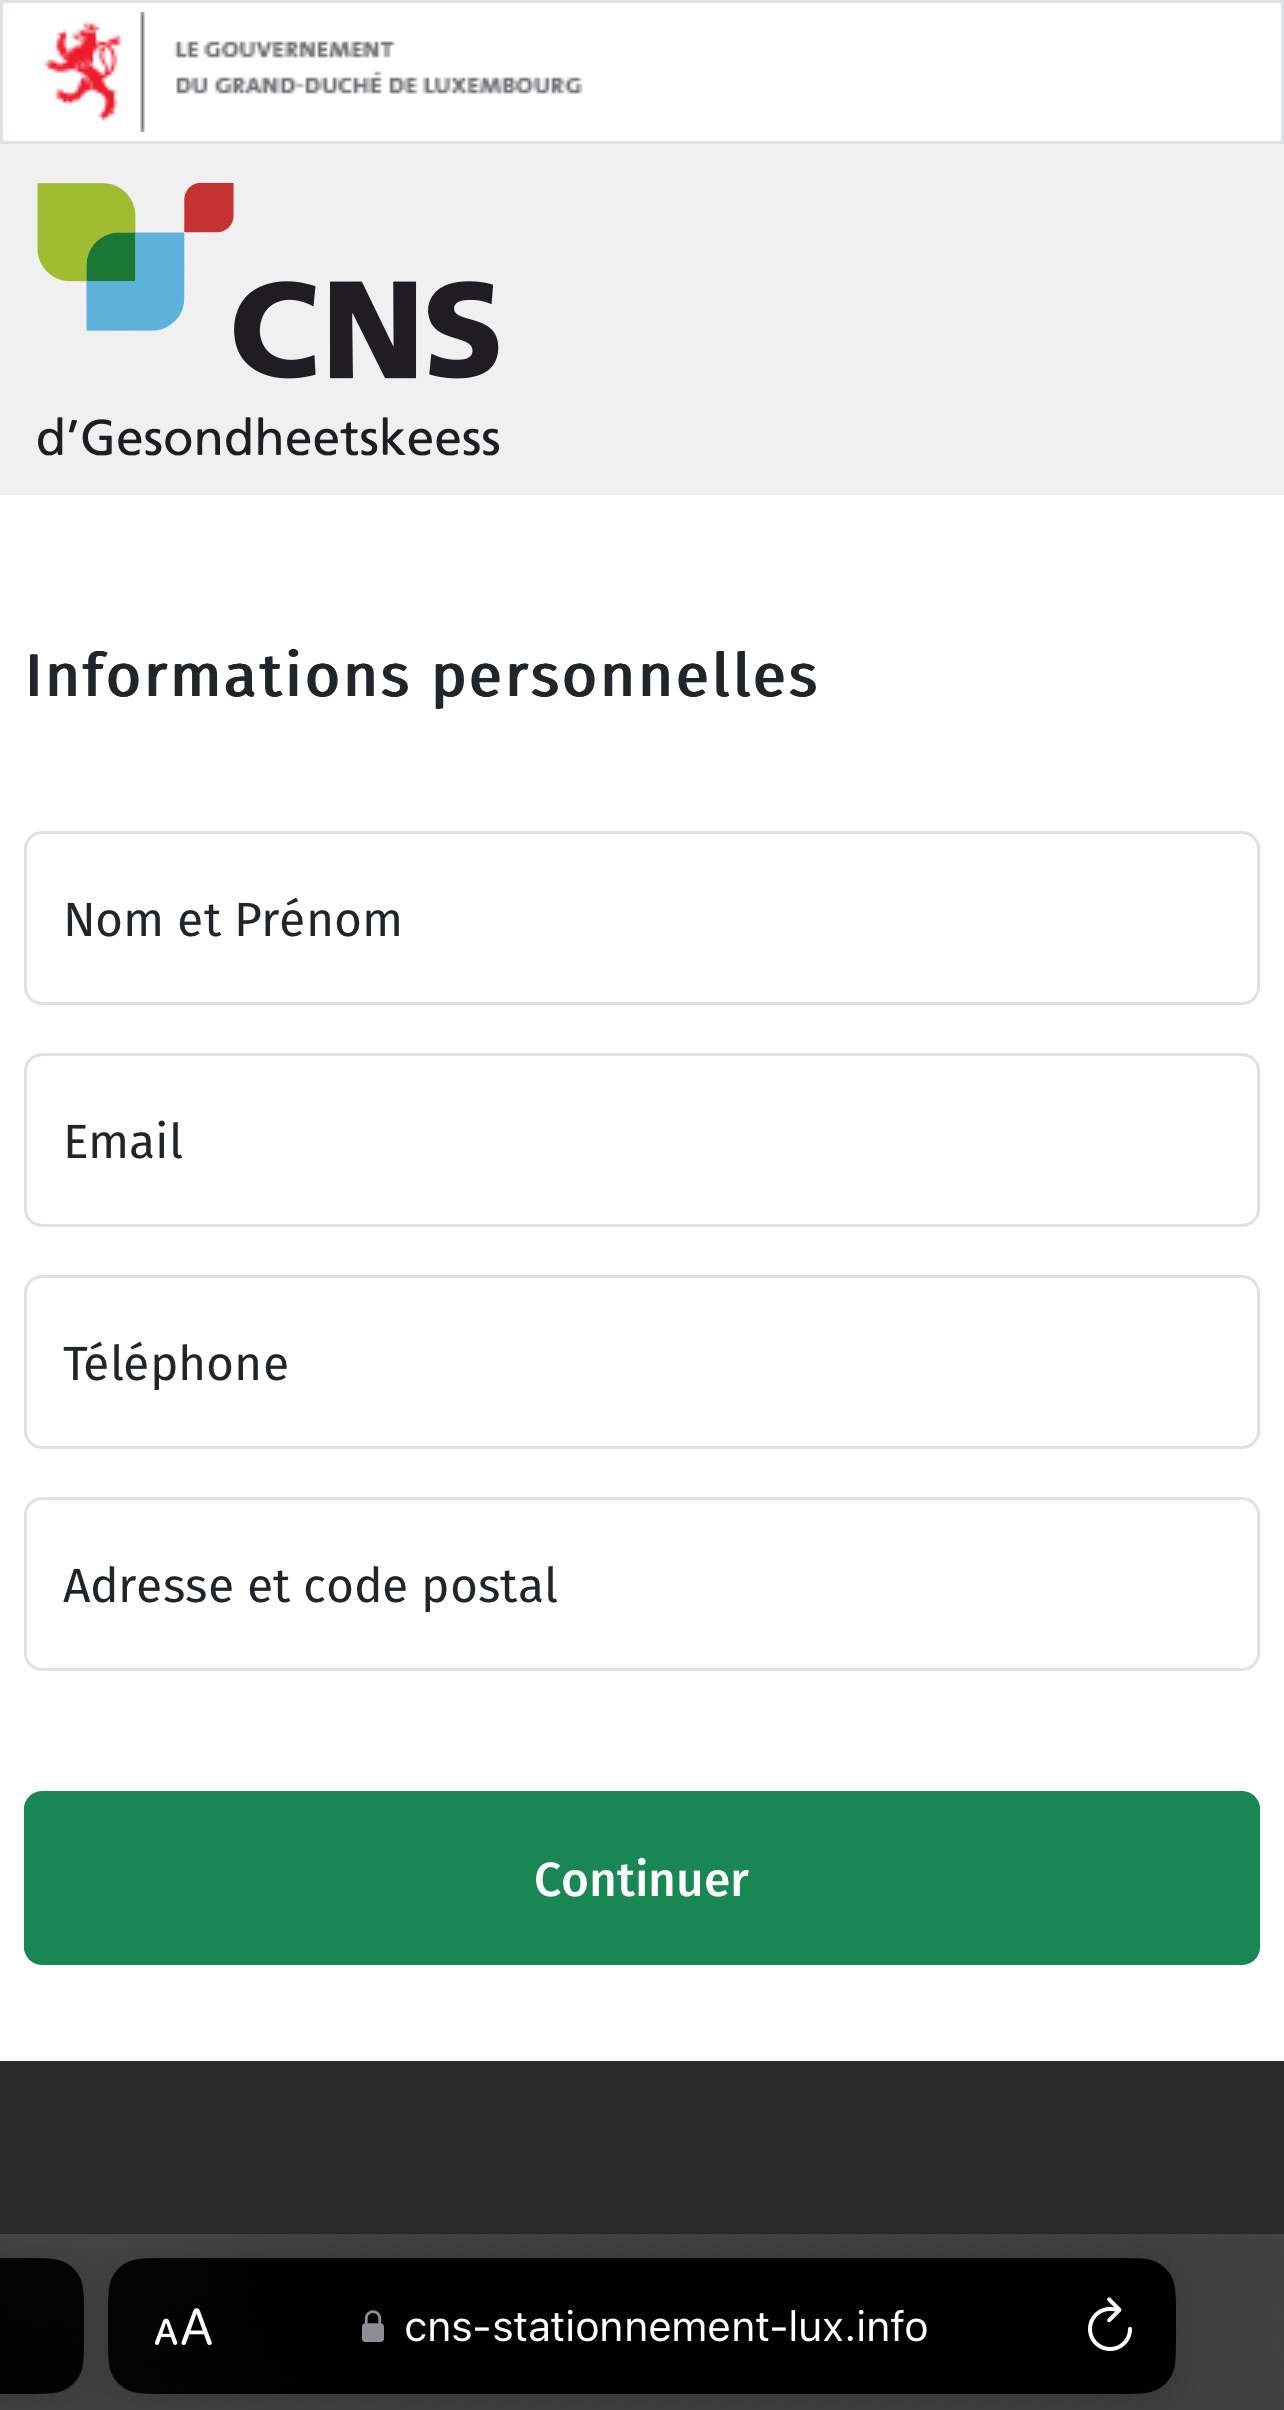Focus the Adresse et code postal field
The height and width of the screenshot is (2410, 1284).
tap(641, 1584)
